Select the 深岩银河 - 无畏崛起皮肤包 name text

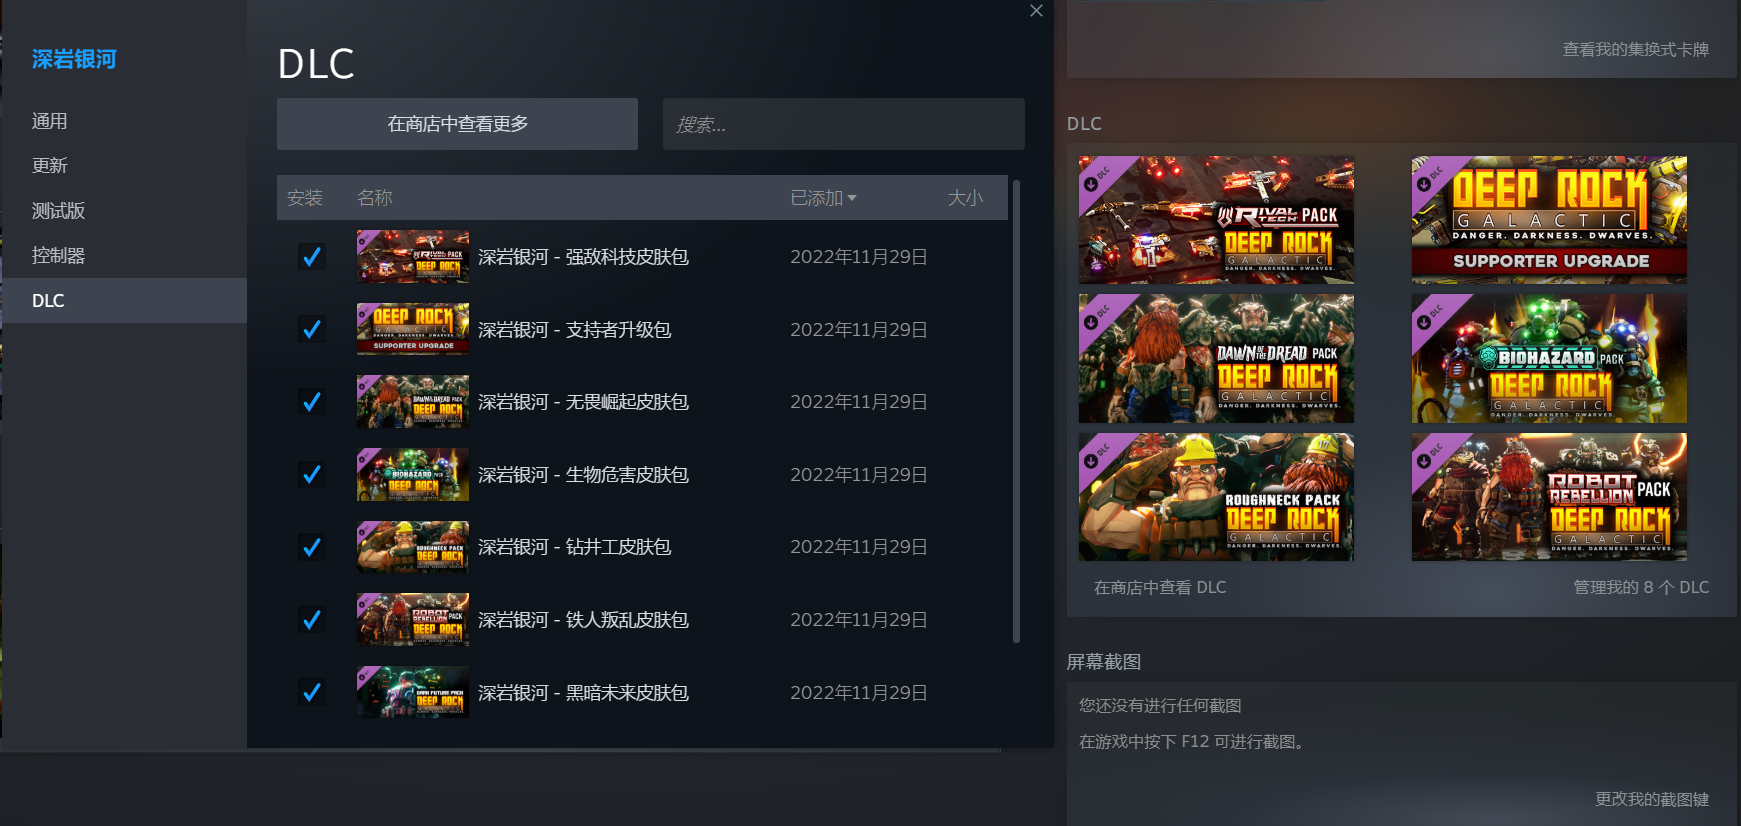pos(583,402)
